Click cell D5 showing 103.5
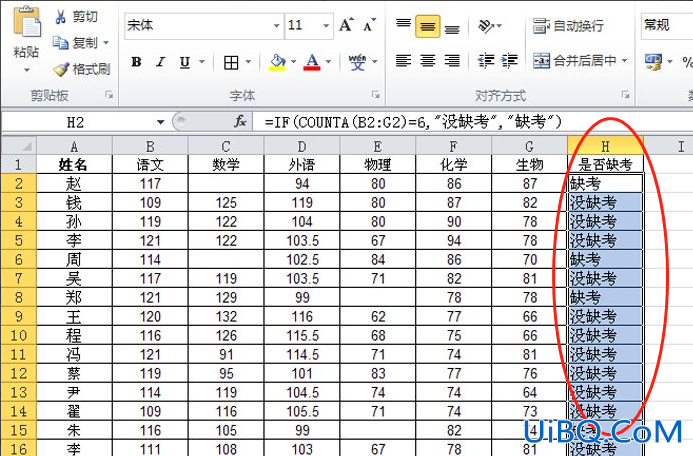 point(302,240)
